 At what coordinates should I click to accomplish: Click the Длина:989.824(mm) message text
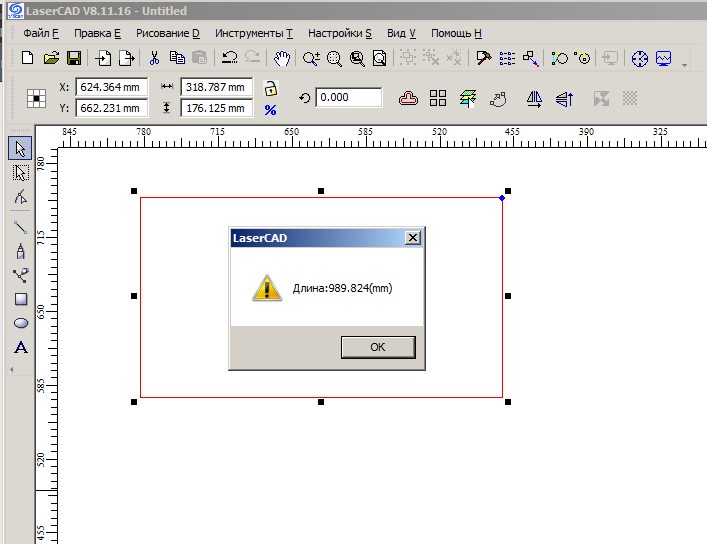tap(342, 288)
